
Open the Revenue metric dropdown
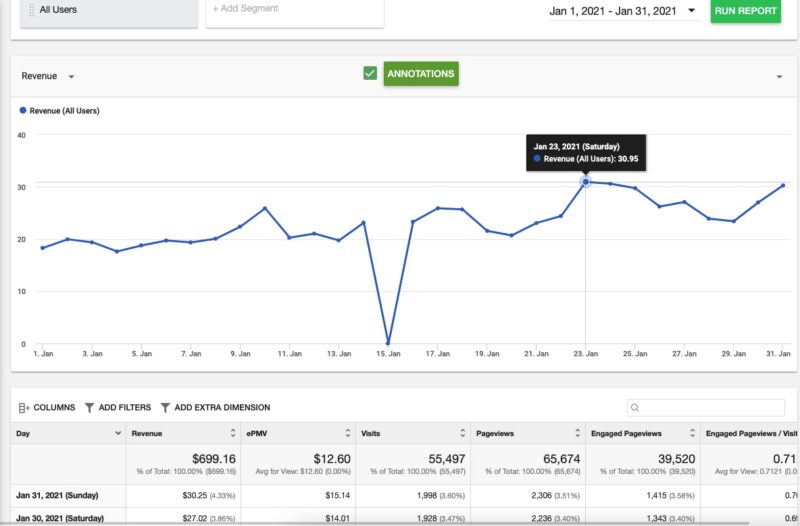click(48, 76)
